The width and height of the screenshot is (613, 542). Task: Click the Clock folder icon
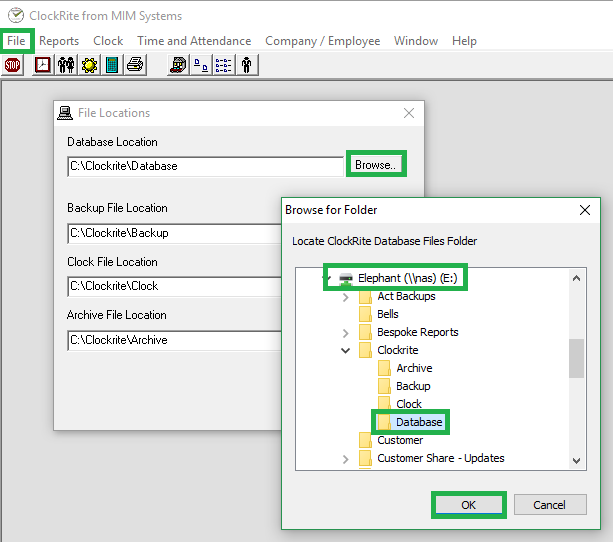pos(384,404)
